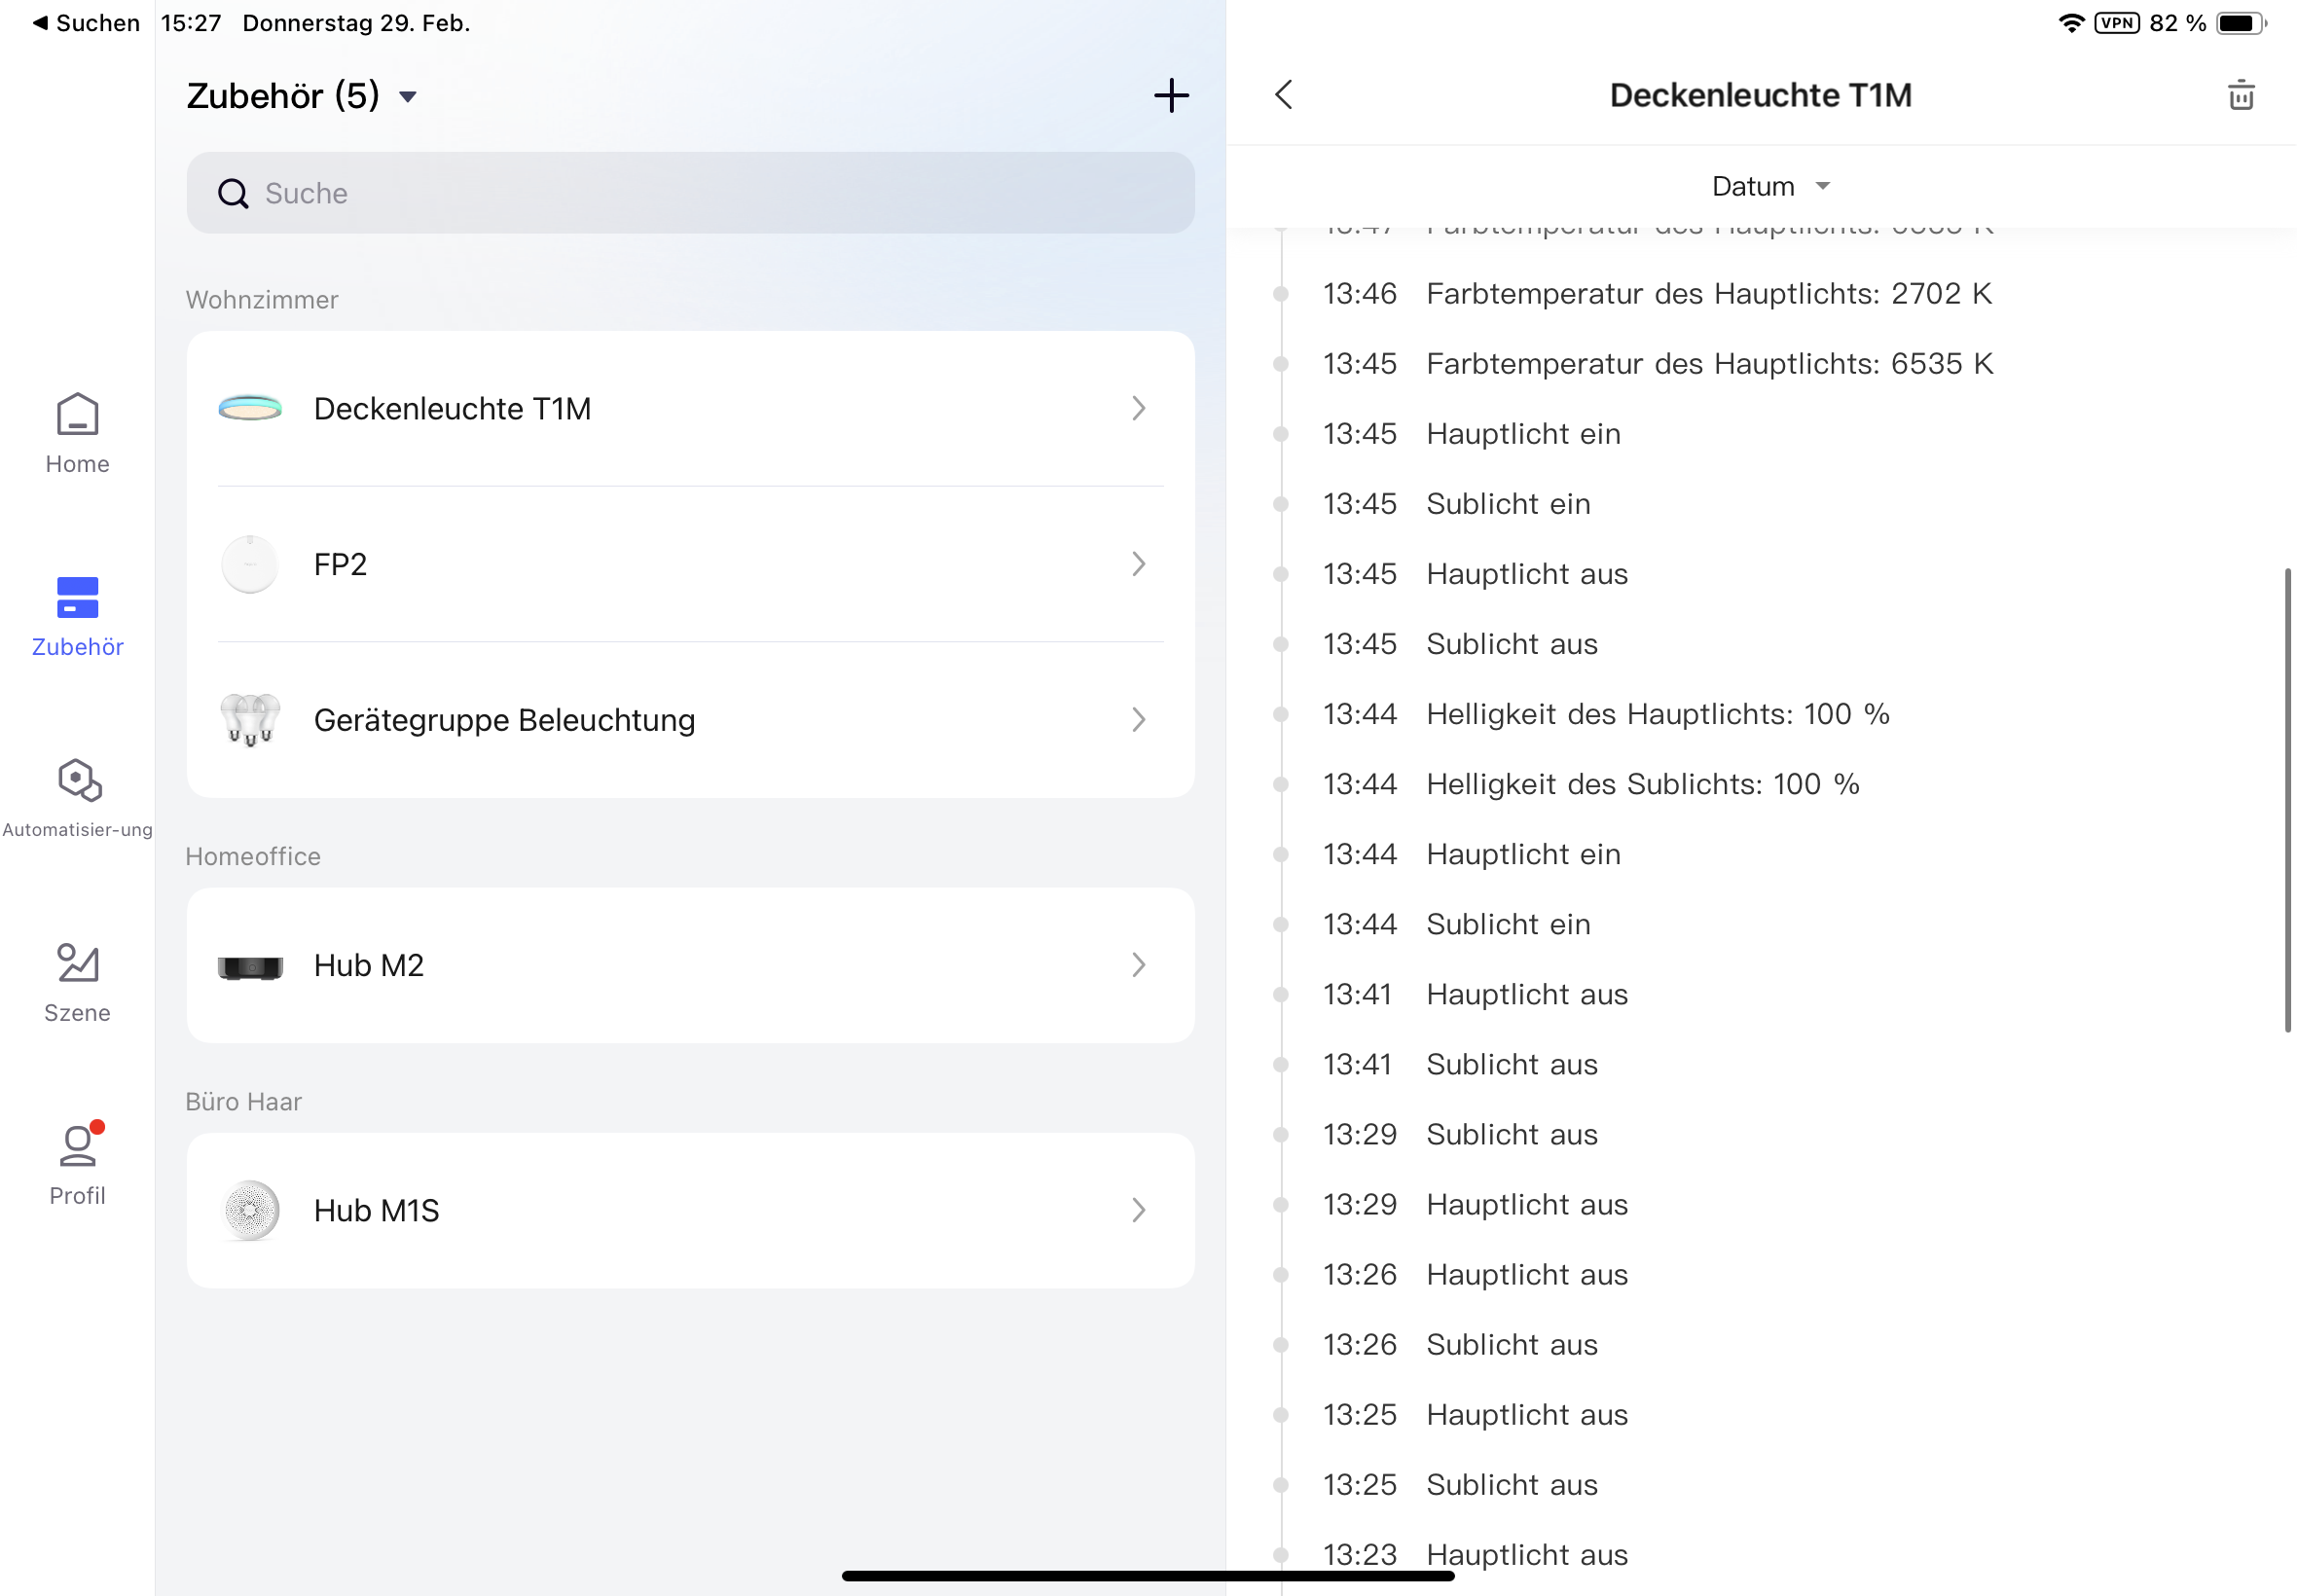Open Gerätegruppe Beleuchtung via its chevron

tap(1138, 720)
